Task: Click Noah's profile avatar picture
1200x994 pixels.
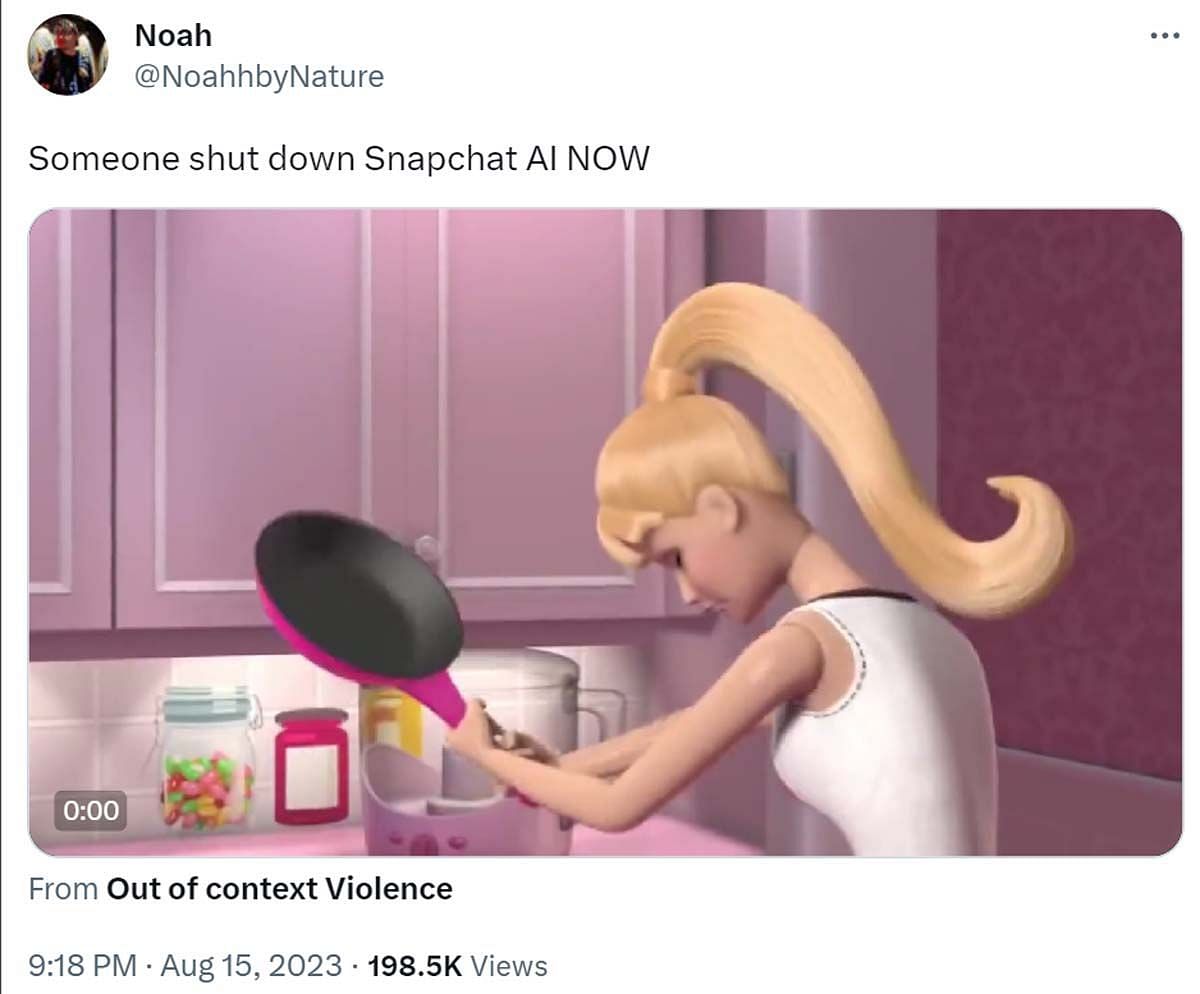Action: [x=67, y=55]
